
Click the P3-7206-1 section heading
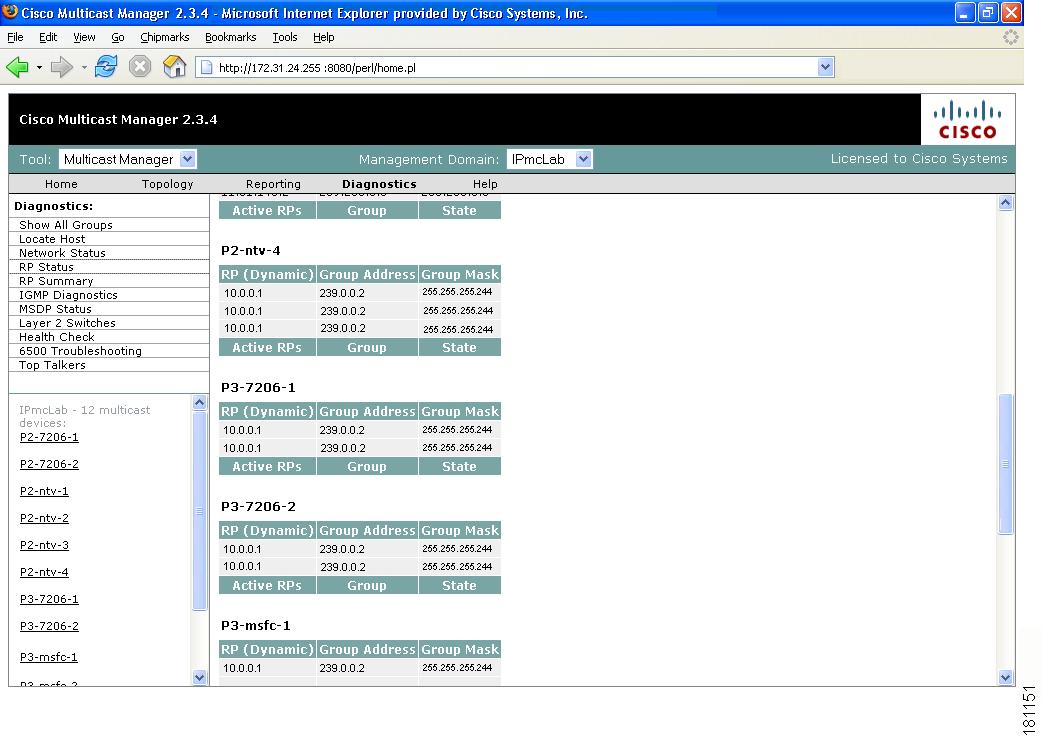(258, 388)
